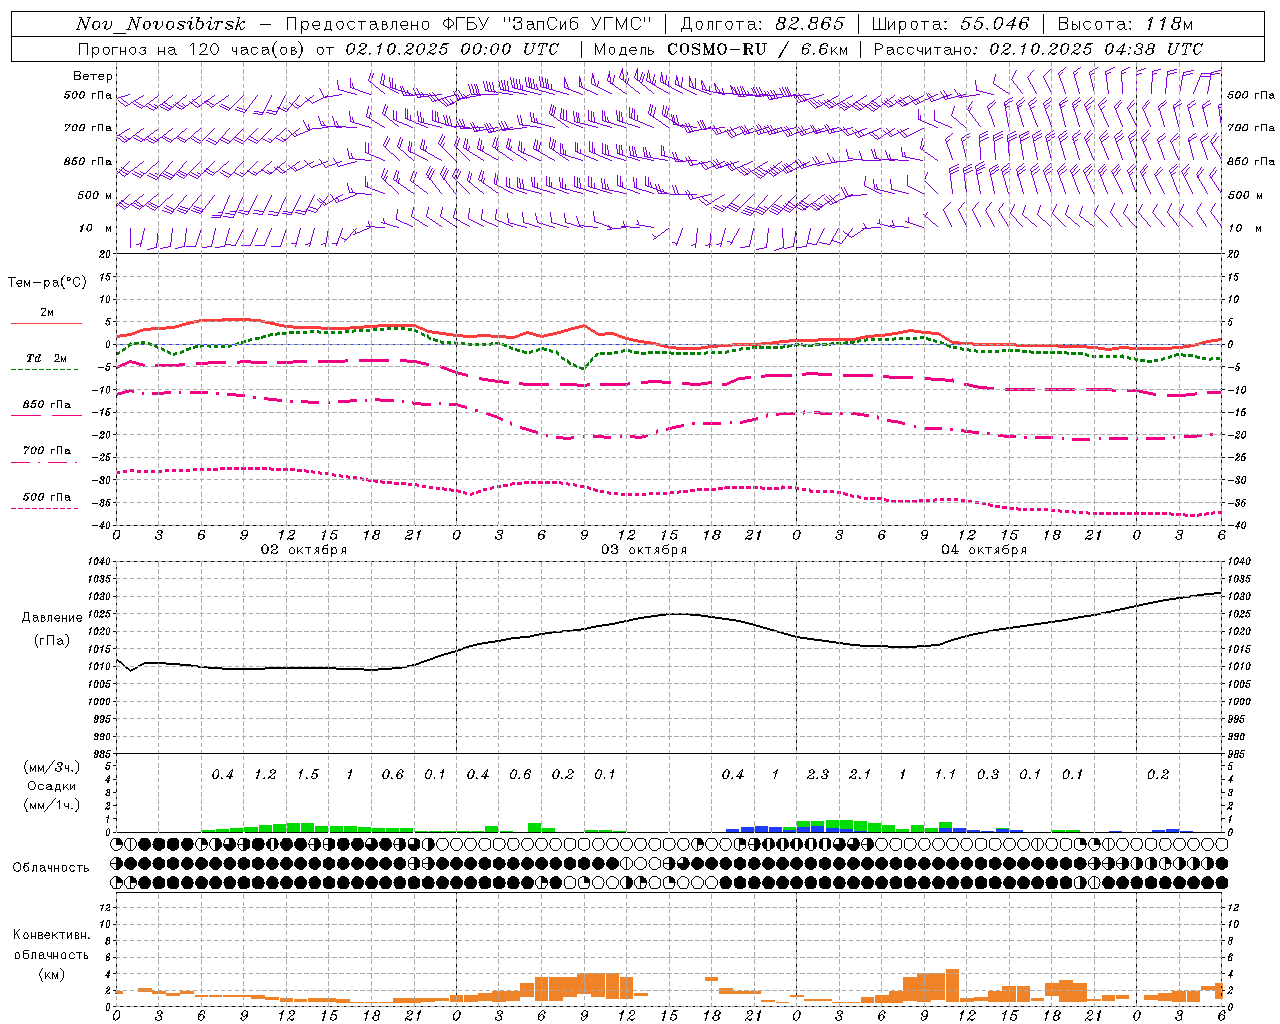Image resolution: width=1280 pixels, height=1024 pixels.
Task: Click the dotted line sample under temperature '500 гПа'
Action: [x=46, y=508]
